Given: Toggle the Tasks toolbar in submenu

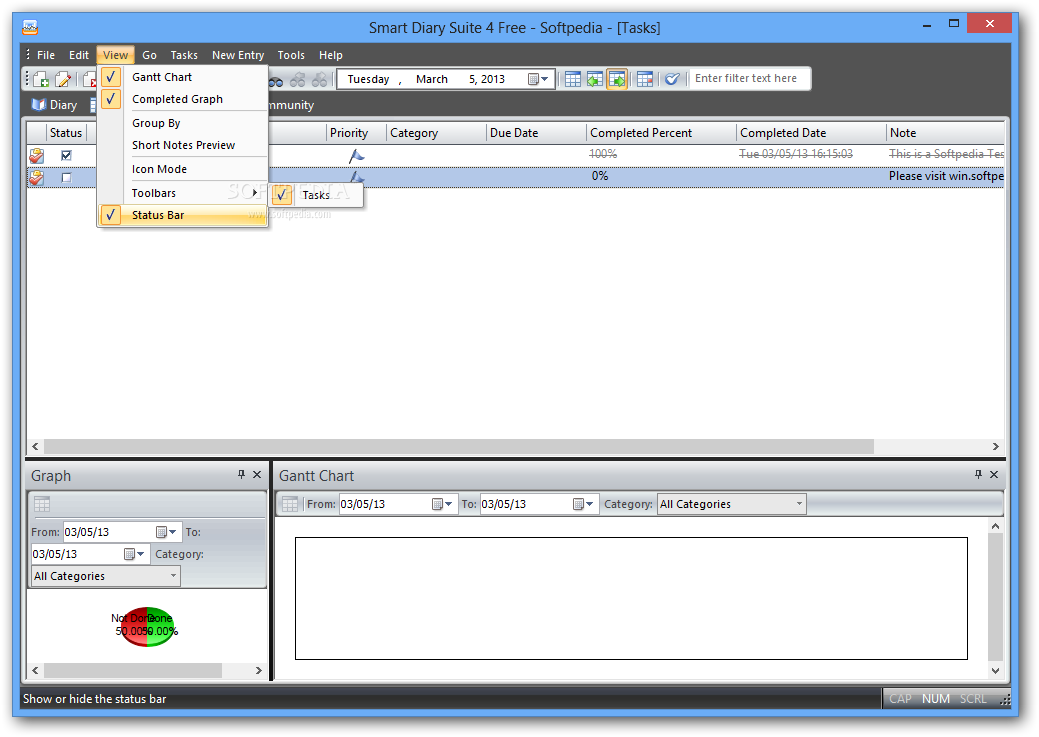Looking at the screenshot, I should tap(316, 195).
